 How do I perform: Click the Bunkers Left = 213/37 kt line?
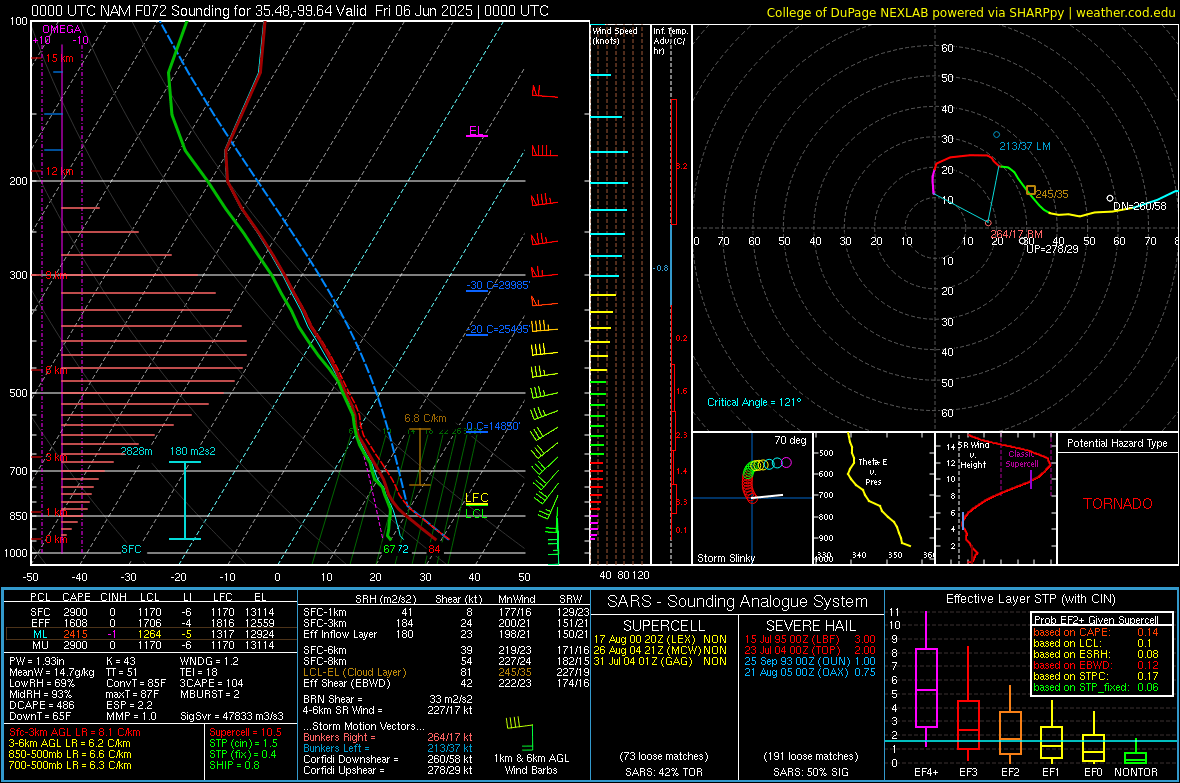388,748
